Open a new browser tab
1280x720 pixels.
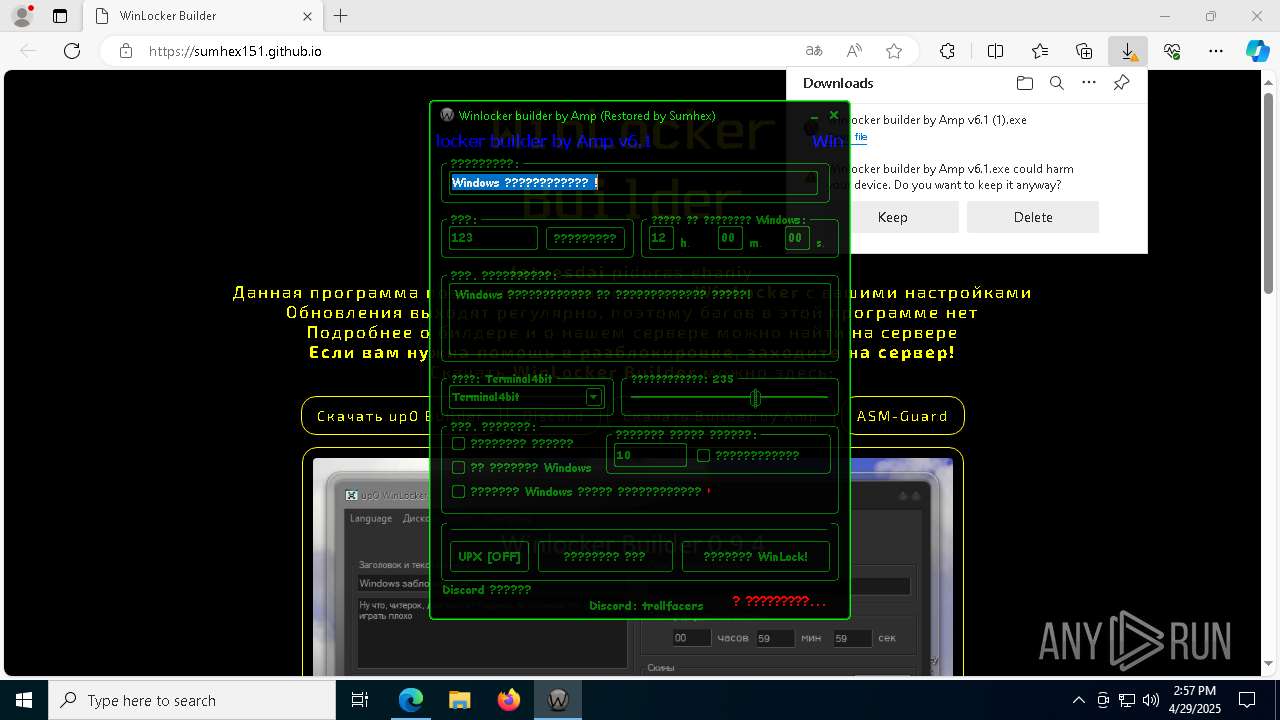(341, 16)
